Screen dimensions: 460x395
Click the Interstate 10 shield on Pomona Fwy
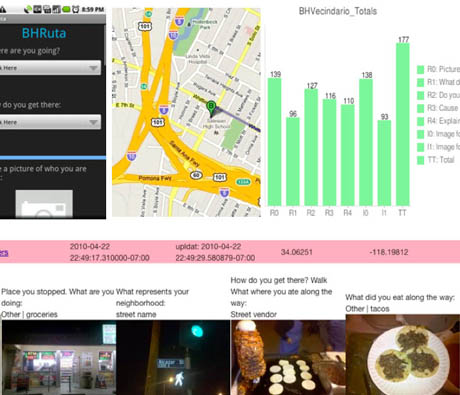(x=132, y=156)
